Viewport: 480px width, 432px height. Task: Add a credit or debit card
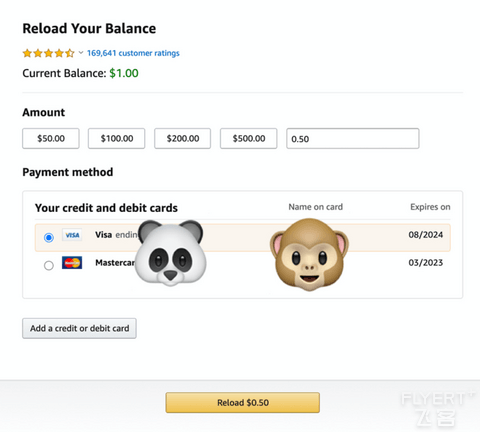point(79,328)
